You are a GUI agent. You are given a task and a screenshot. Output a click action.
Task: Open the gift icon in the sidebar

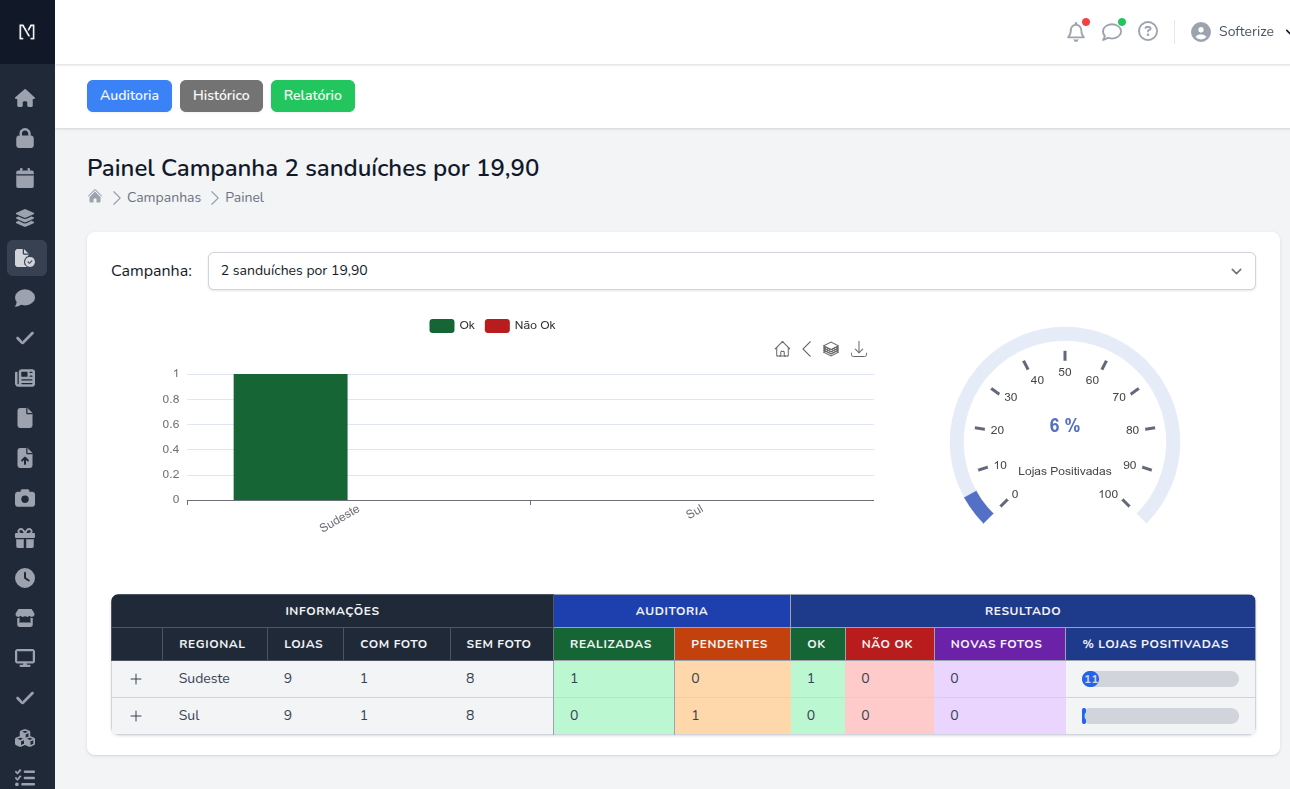click(x=27, y=537)
